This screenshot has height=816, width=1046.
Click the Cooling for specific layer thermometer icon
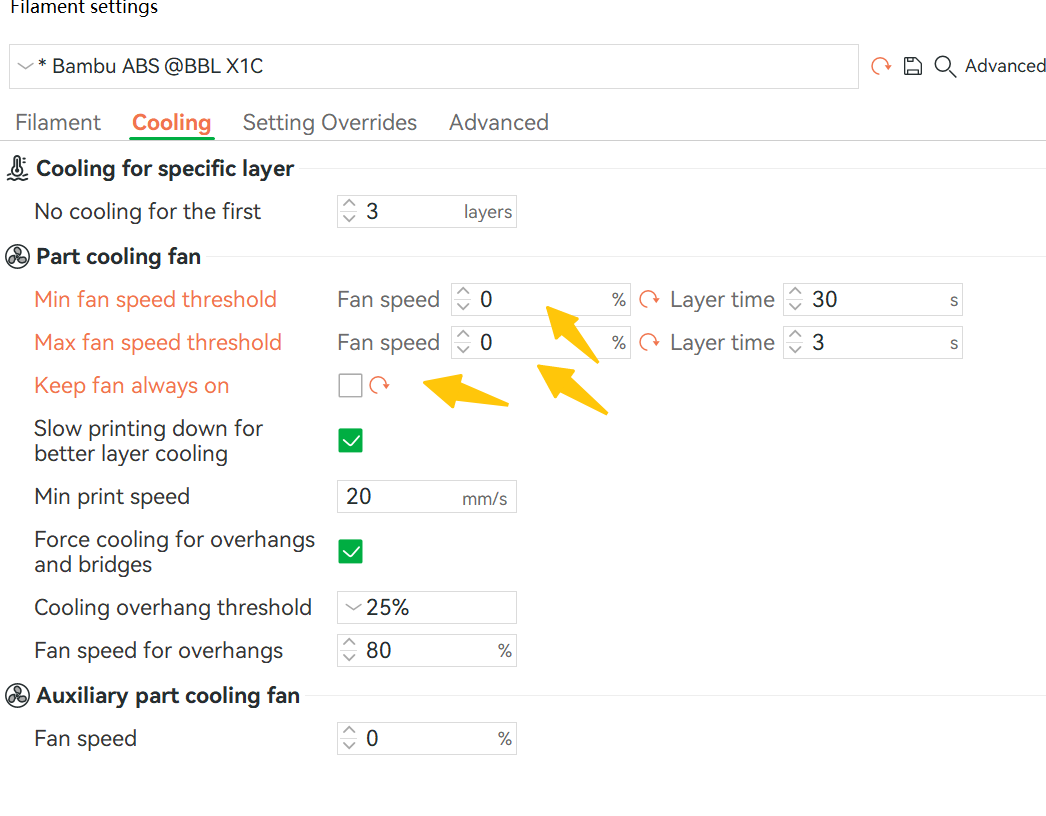16,168
